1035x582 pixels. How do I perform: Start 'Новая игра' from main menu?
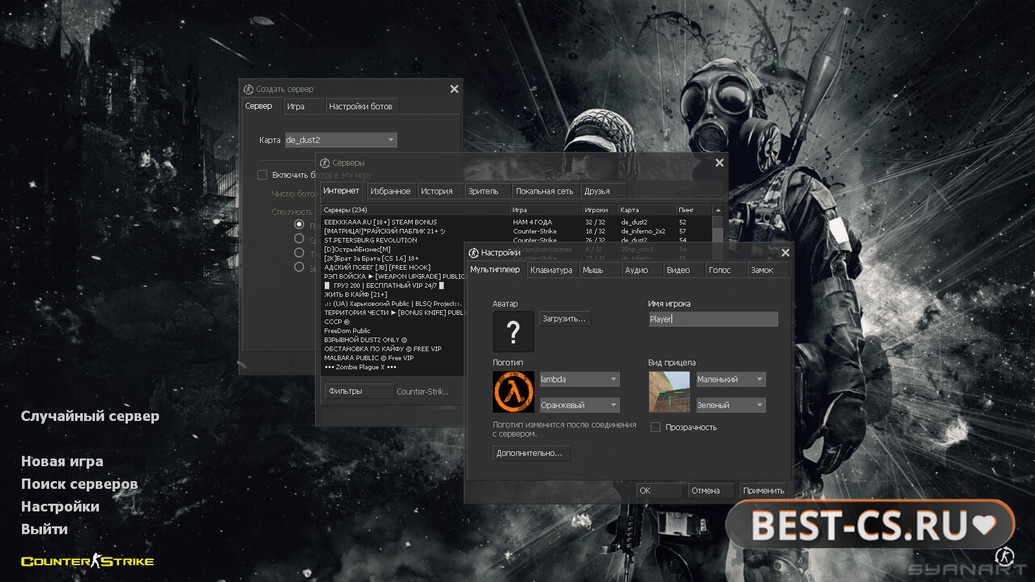(x=62, y=461)
